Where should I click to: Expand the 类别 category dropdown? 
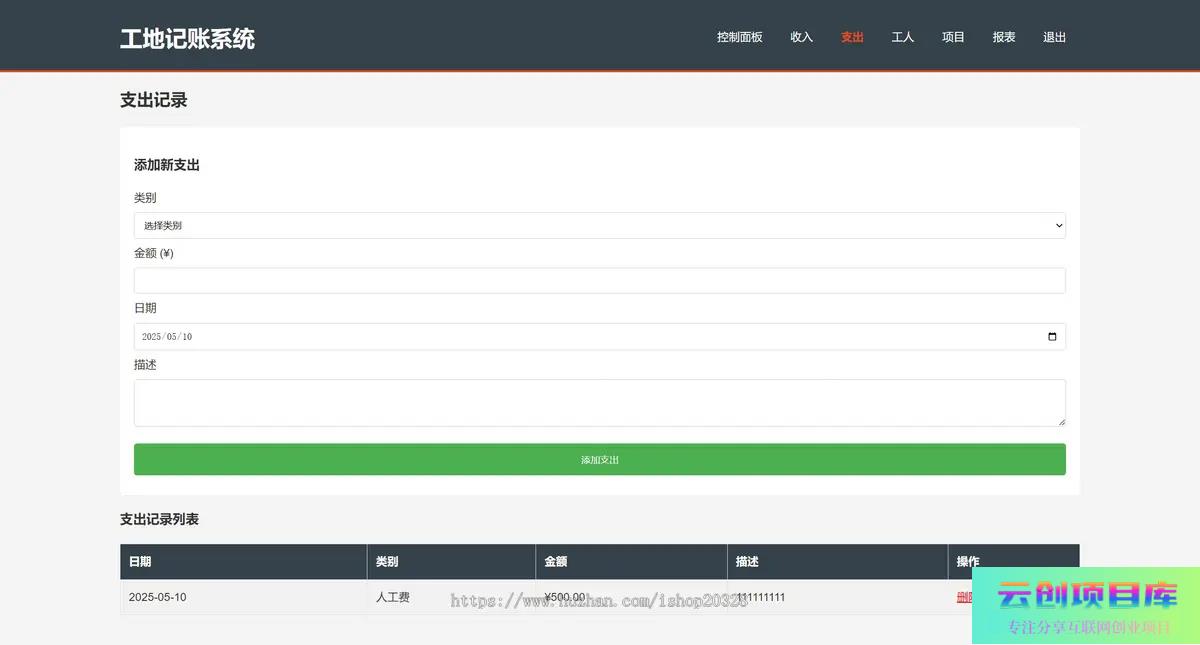599,226
